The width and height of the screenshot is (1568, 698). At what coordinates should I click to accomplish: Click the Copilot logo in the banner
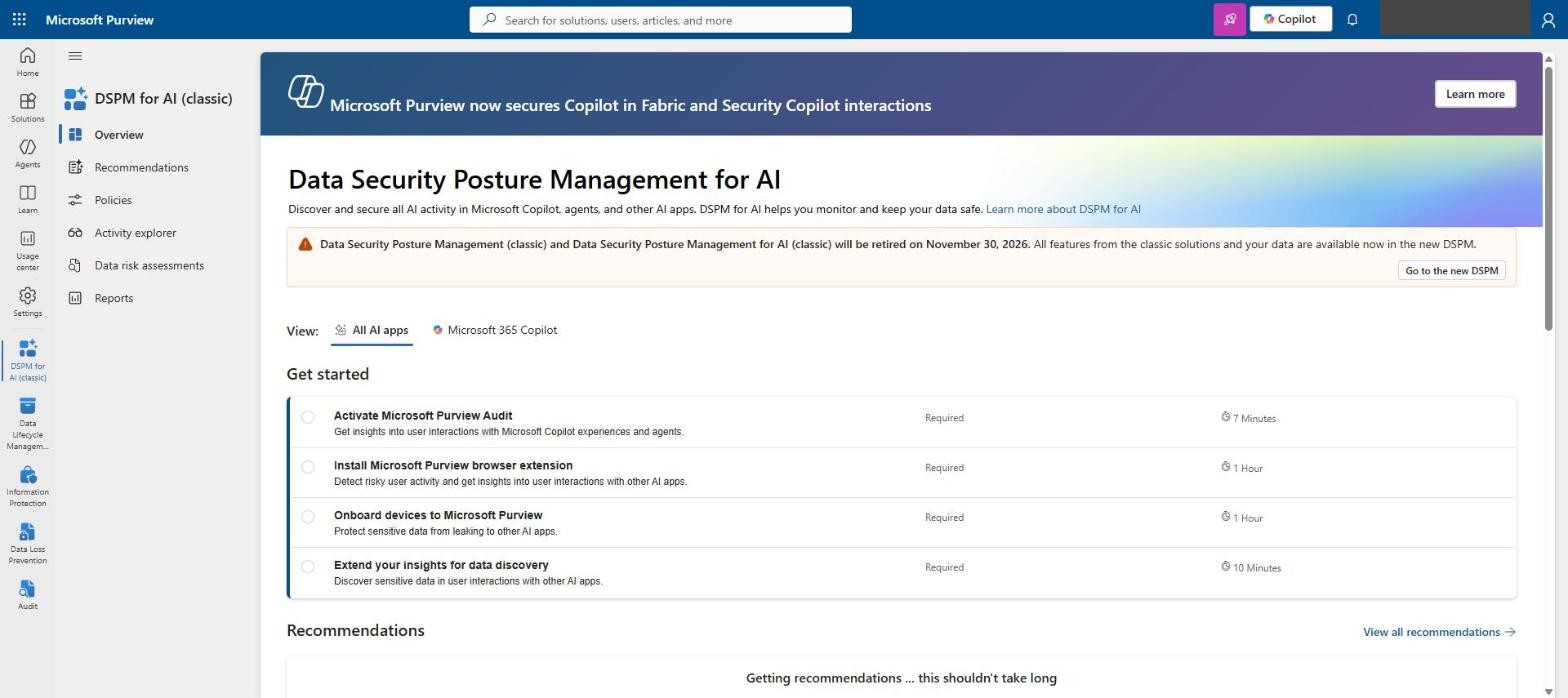pos(305,91)
